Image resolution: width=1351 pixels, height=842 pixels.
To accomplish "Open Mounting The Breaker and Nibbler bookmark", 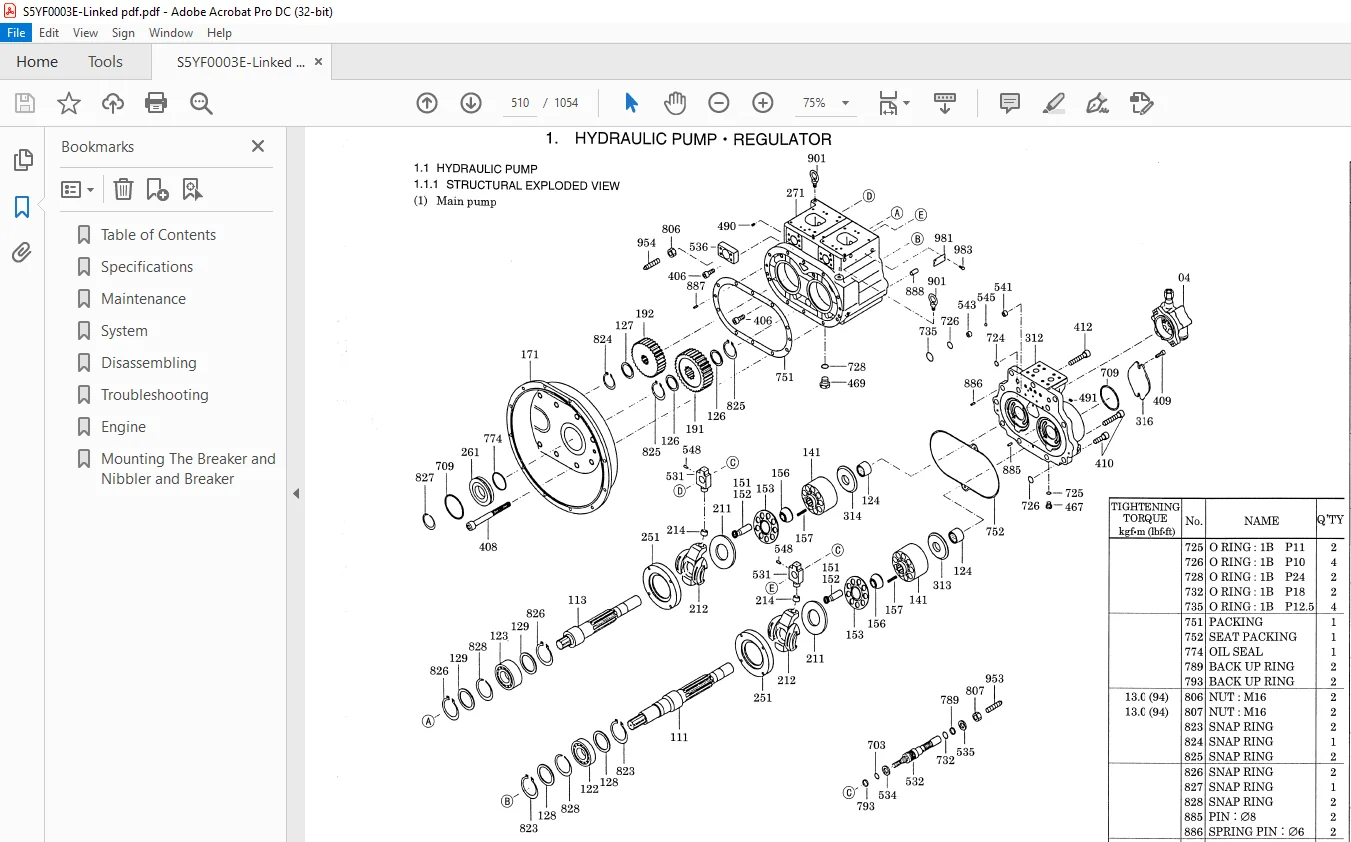I will click(x=188, y=469).
